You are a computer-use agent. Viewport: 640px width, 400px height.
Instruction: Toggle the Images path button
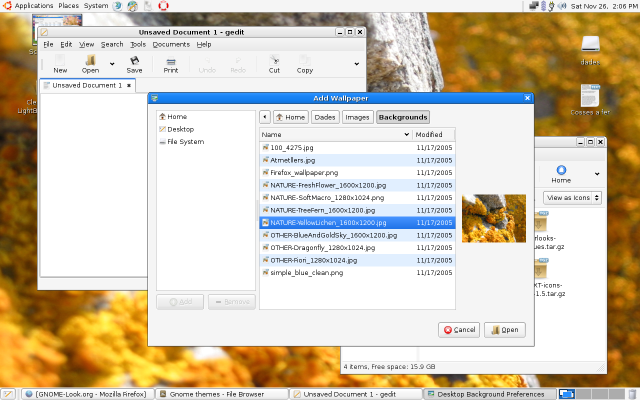(357, 117)
